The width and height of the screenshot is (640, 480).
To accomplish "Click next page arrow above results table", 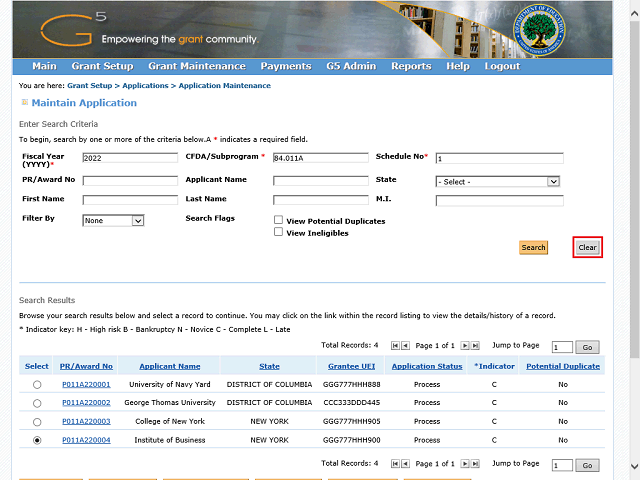I will tap(464, 345).
